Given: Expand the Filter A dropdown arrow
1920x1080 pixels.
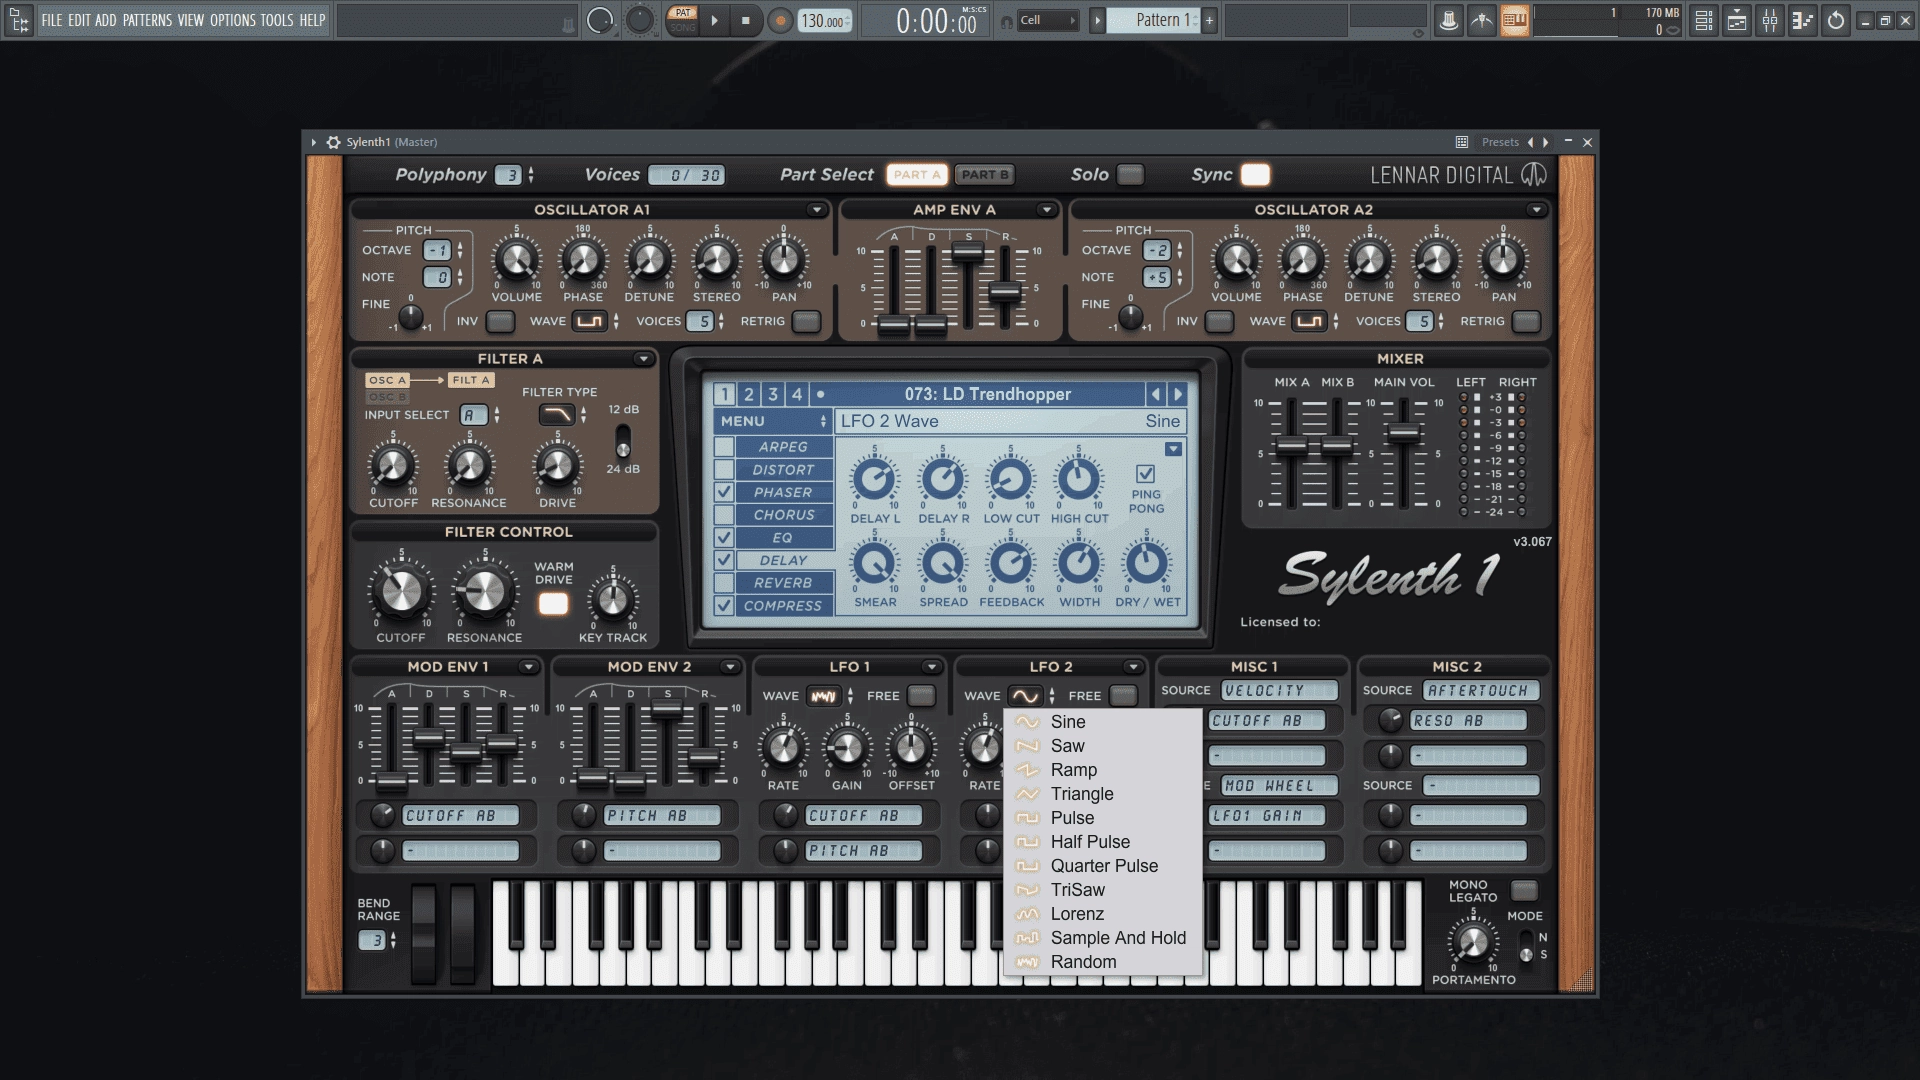Looking at the screenshot, I should (643, 359).
